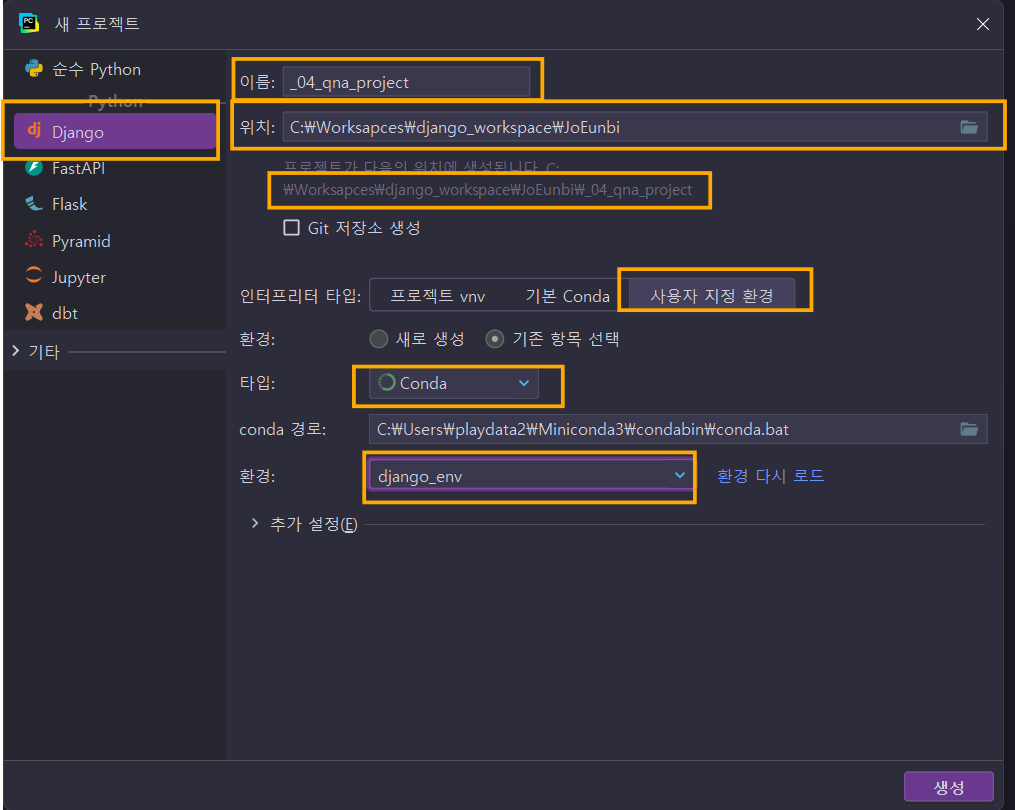This screenshot has height=810, width=1015.
Task: Select the 기존 항목 선택 radio button
Action: [x=495, y=339]
